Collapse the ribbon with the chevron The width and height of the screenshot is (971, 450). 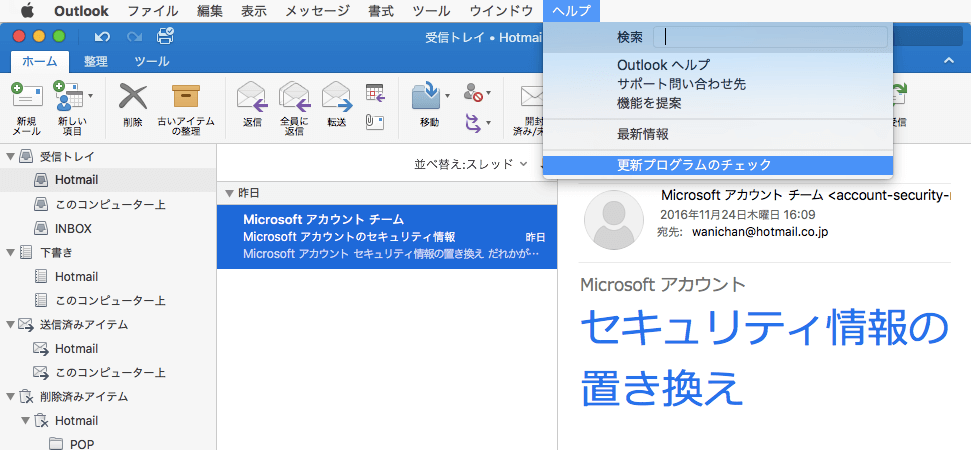(x=947, y=60)
